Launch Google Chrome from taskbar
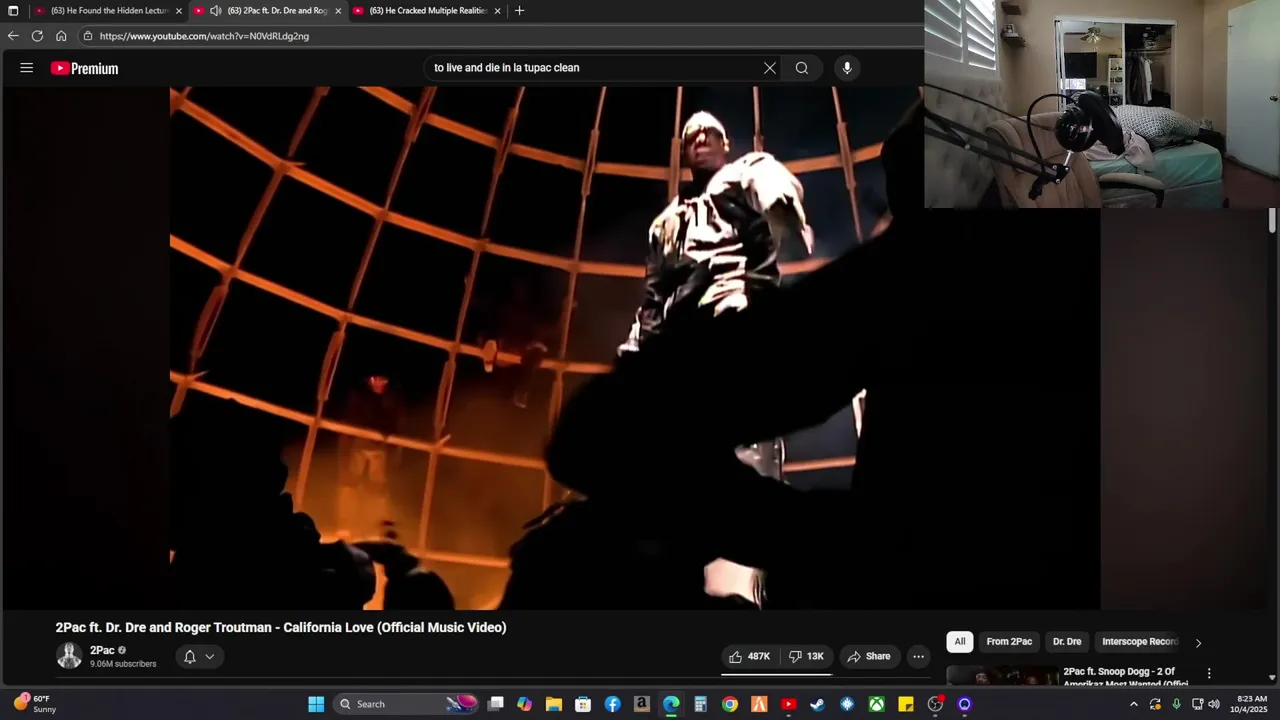Viewport: 1280px width, 720px height. point(730,704)
